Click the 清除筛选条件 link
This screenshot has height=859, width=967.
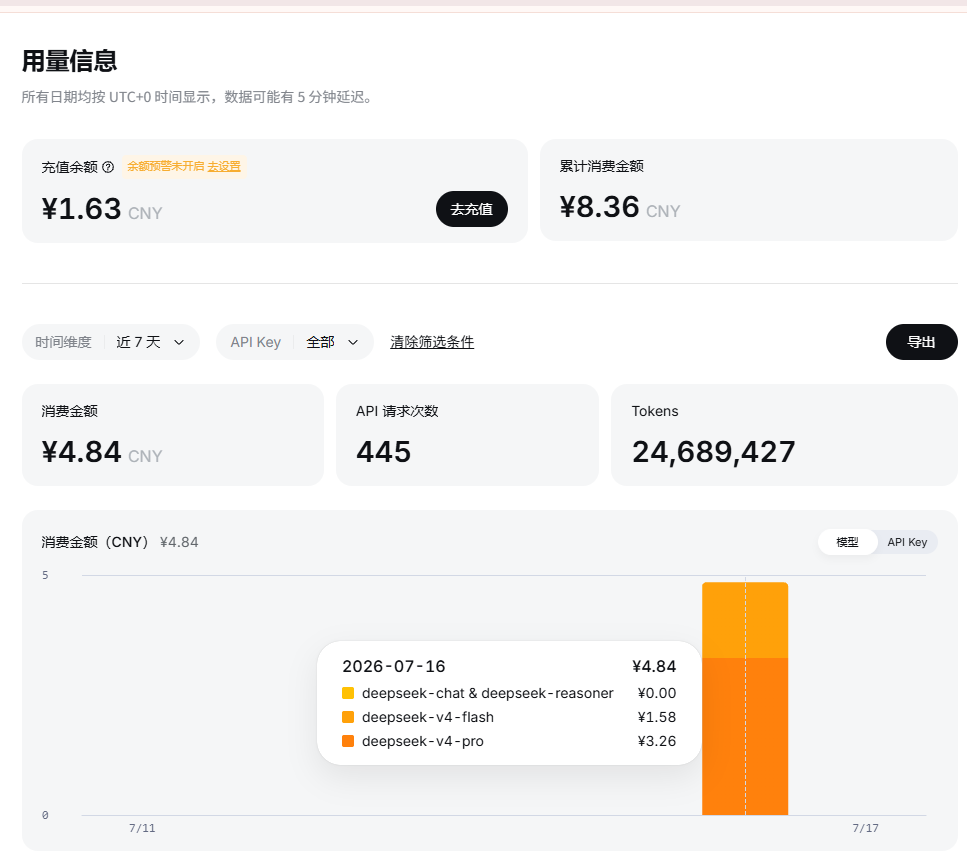(x=432, y=342)
